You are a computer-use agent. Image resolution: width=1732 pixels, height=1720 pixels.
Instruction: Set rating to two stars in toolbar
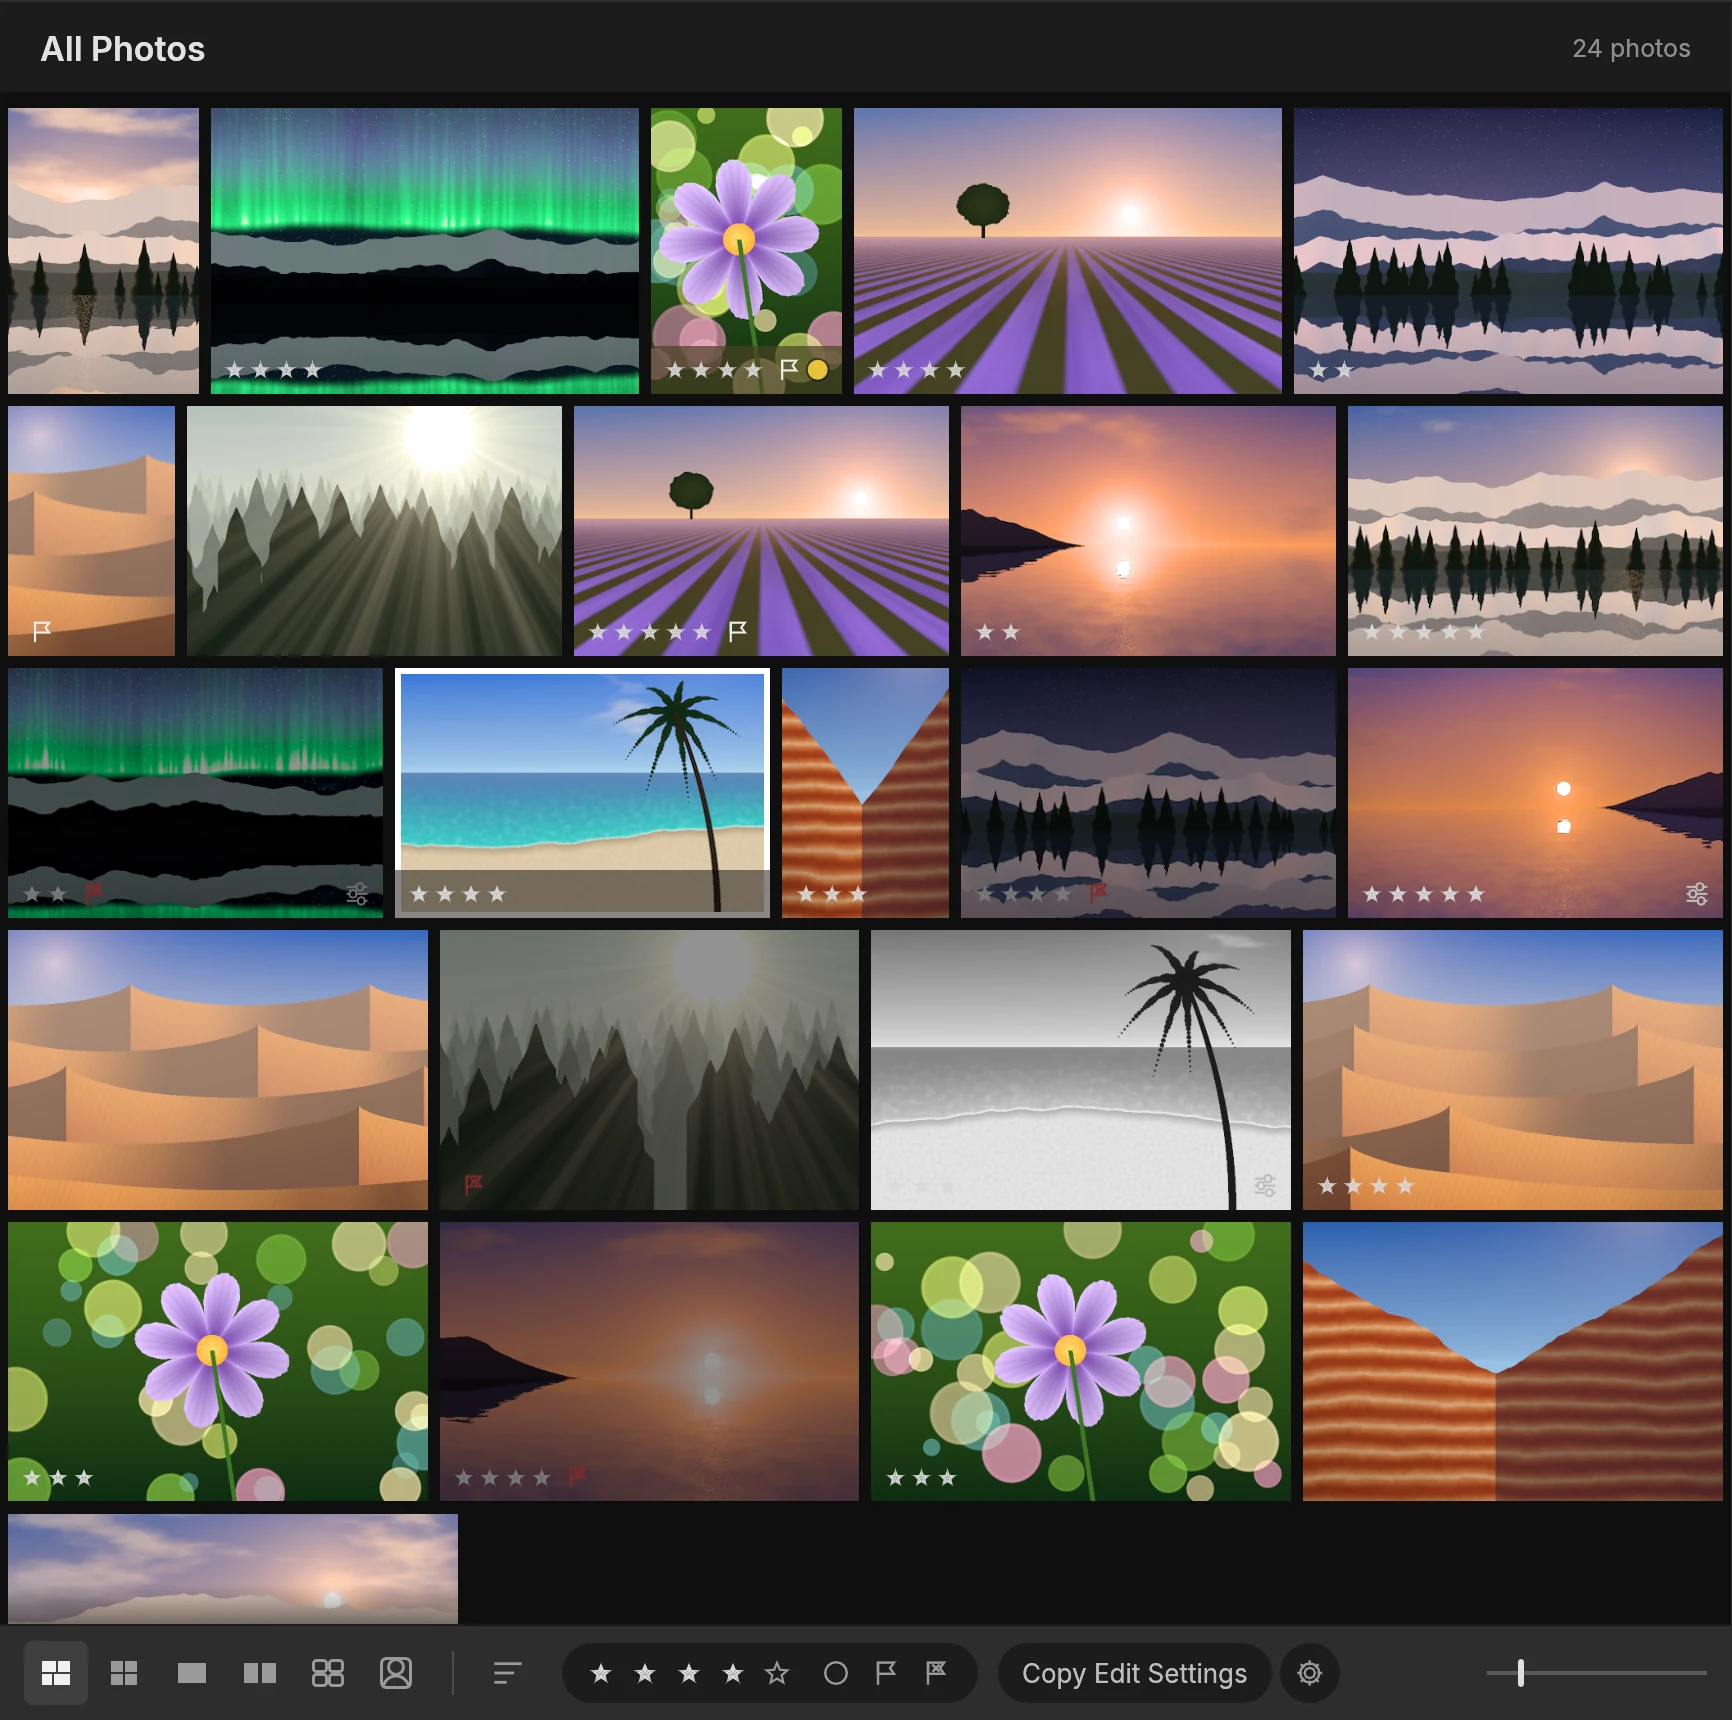(645, 1673)
